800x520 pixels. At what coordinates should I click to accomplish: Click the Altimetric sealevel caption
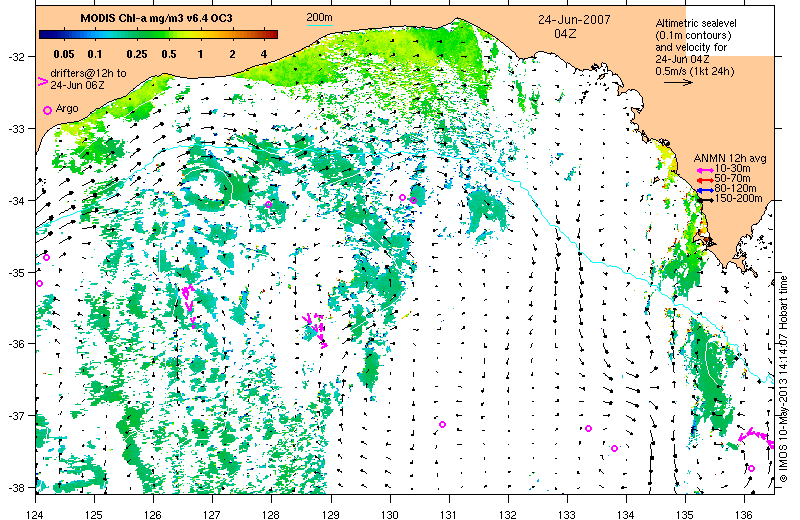[x=696, y=23]
